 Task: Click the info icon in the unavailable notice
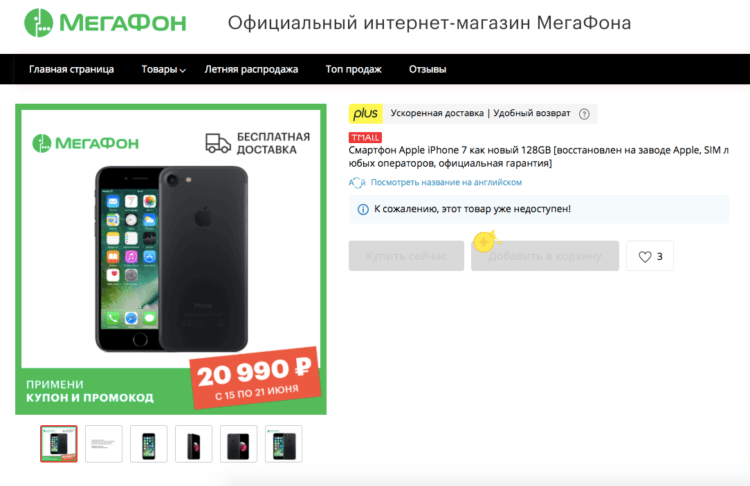point(363,209)
